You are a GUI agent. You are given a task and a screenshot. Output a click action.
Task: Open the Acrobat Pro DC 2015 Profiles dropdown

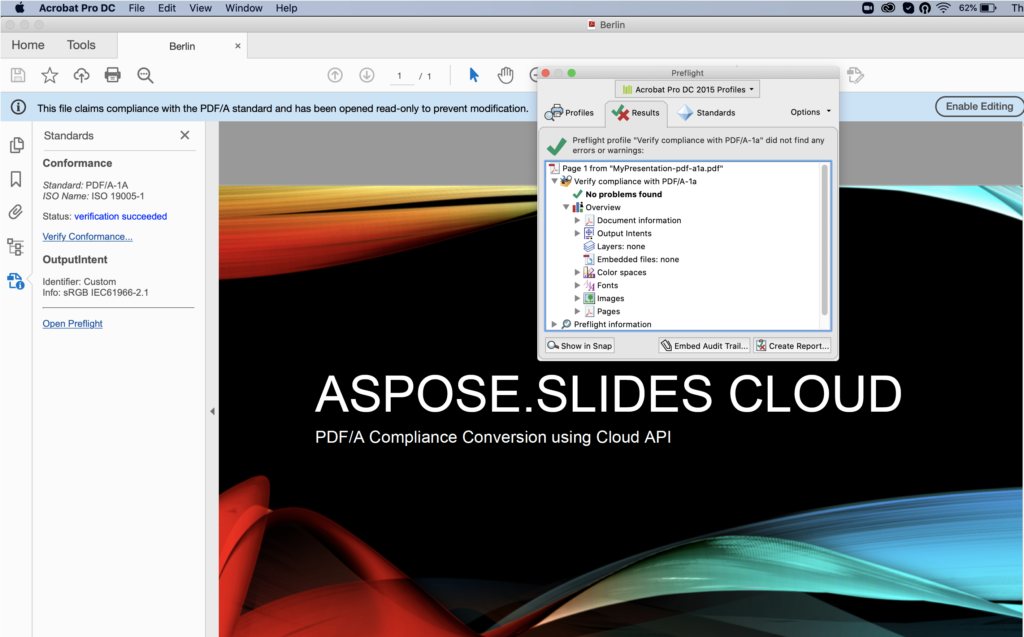coord(687,89)
